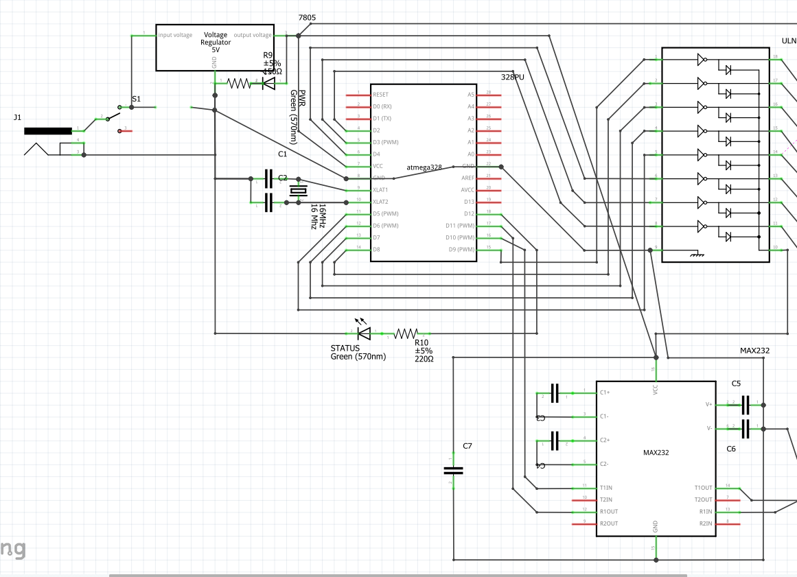Click the XLAT2 pin label
Screen dimensions: 797x577
click(x=380, y=202)
